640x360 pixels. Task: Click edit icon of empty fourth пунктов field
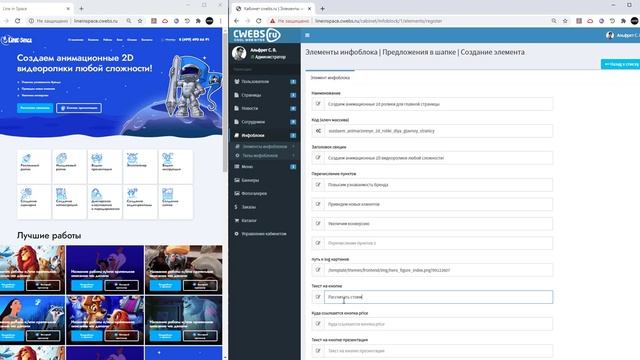(318, 243)
